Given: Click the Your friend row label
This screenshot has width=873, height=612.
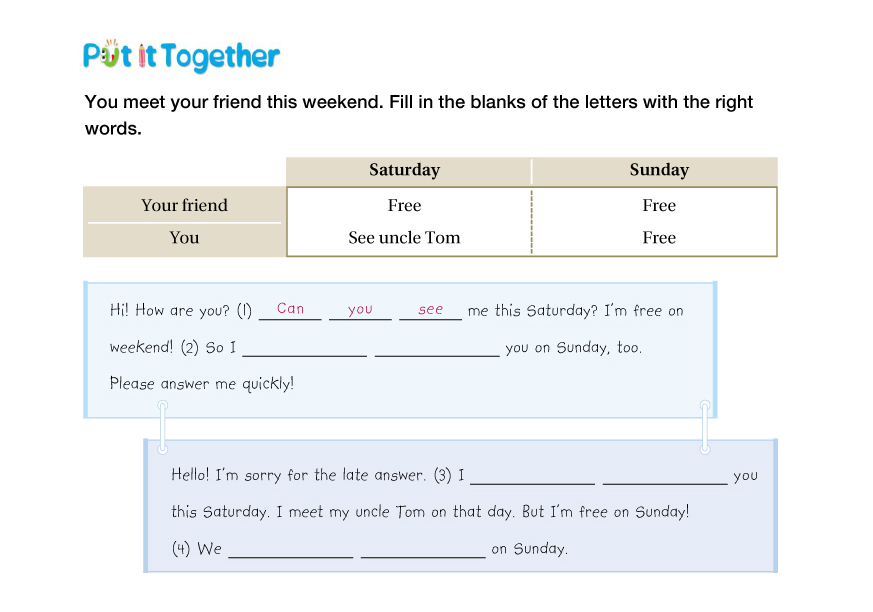Looking at the screenshot, I should click(x=184, y=205).
